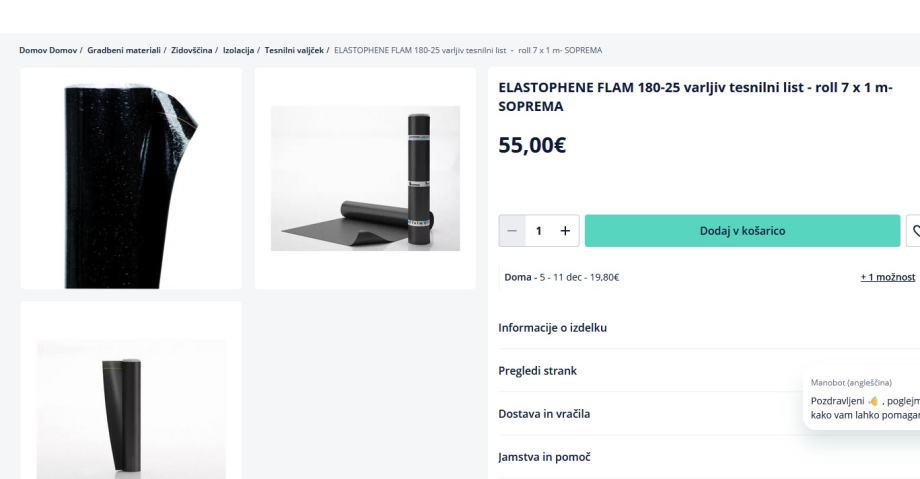Open the +1 možnost delivery link
Viewport: 920px width, 479px height.
coord(888,277)
